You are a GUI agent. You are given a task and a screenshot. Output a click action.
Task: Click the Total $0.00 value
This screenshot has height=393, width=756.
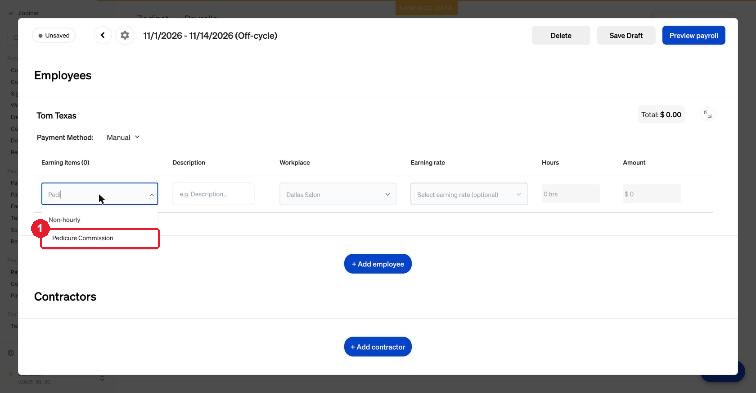[x=661, y=114]
